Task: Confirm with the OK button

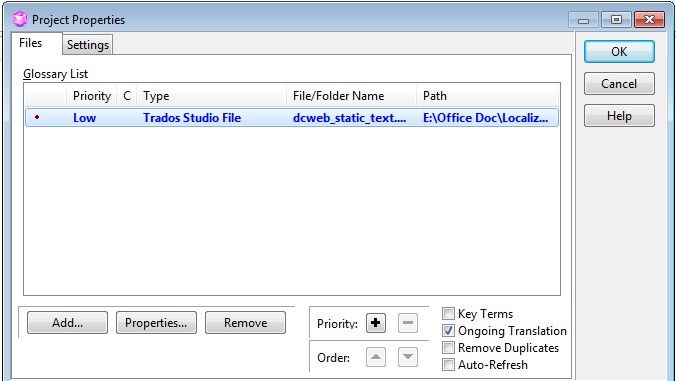Action: (619, 52)
